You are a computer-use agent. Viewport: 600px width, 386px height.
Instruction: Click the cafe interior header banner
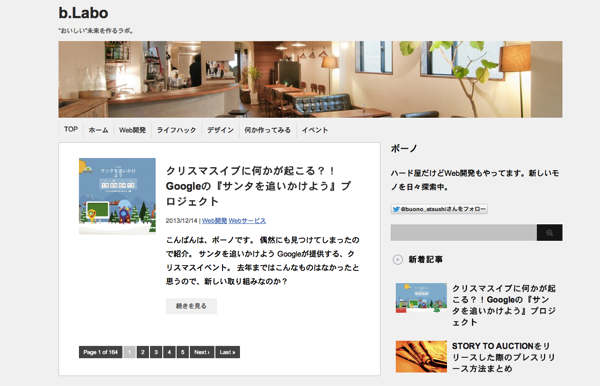point(310,79)
